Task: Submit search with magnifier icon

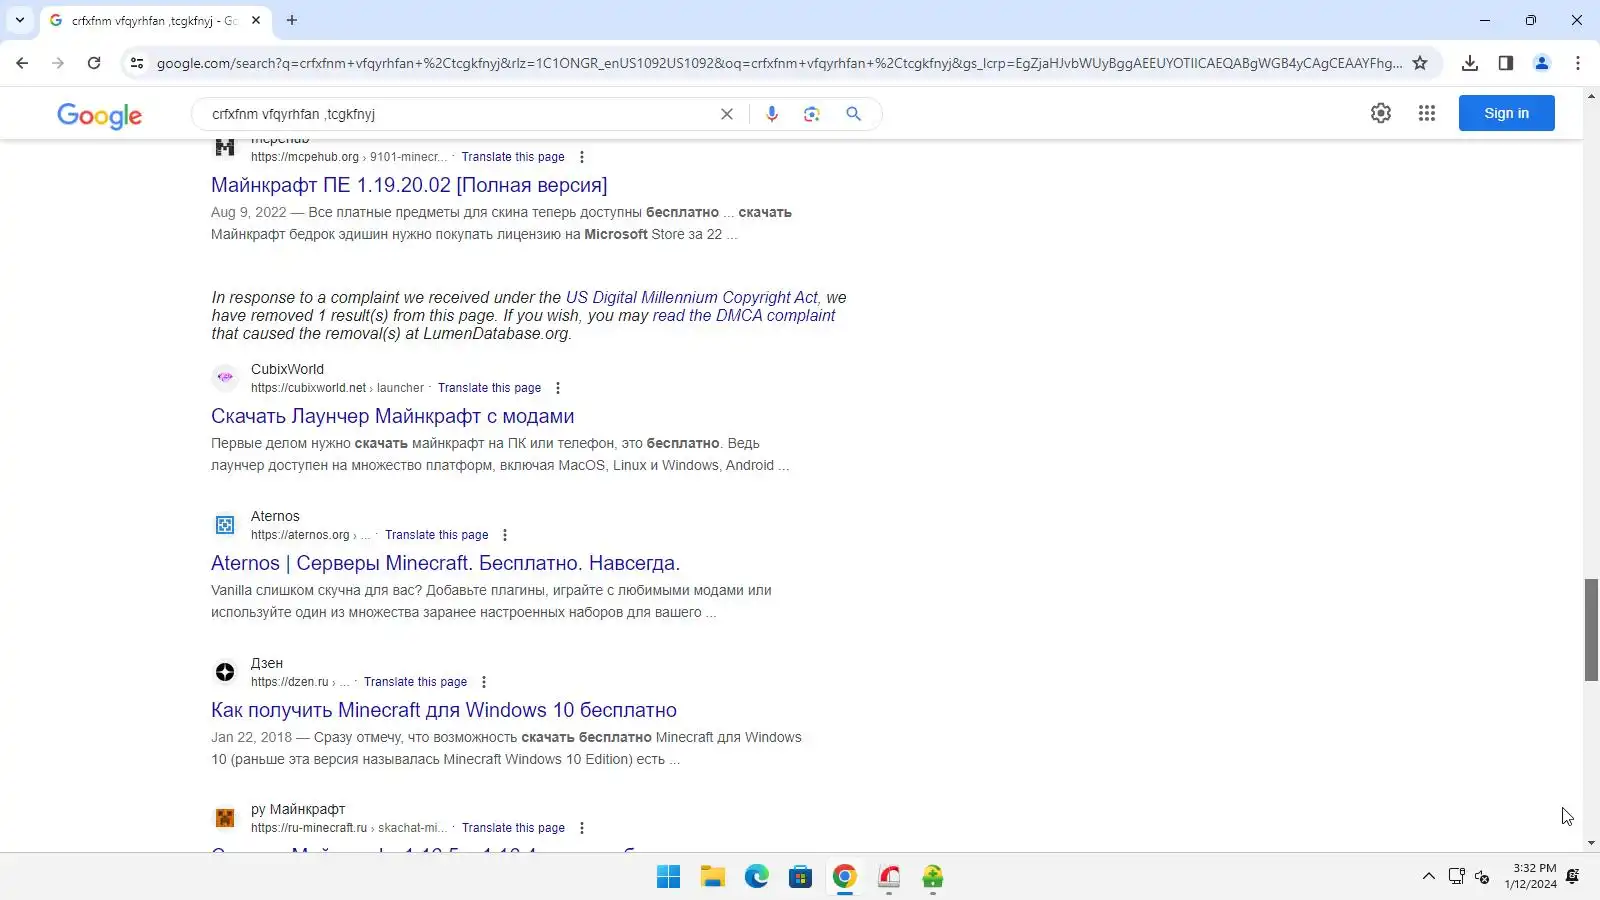Action: [853, 114]
